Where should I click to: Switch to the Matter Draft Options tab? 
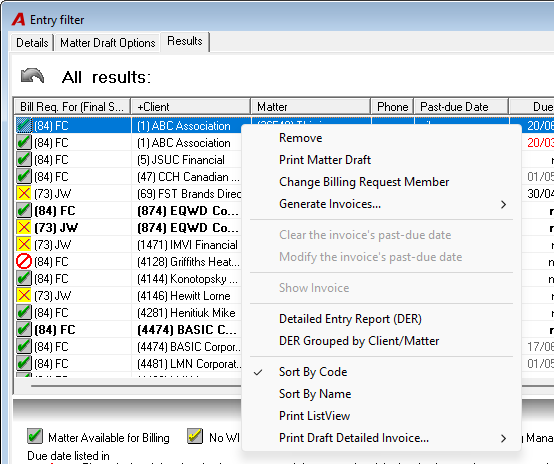pyautogui.click(x=107, y=43)
